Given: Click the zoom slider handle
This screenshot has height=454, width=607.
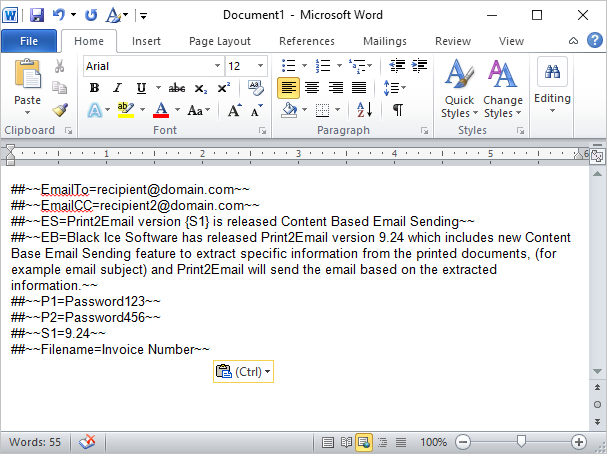Looking at the screenshot, I should coord(521,441).
